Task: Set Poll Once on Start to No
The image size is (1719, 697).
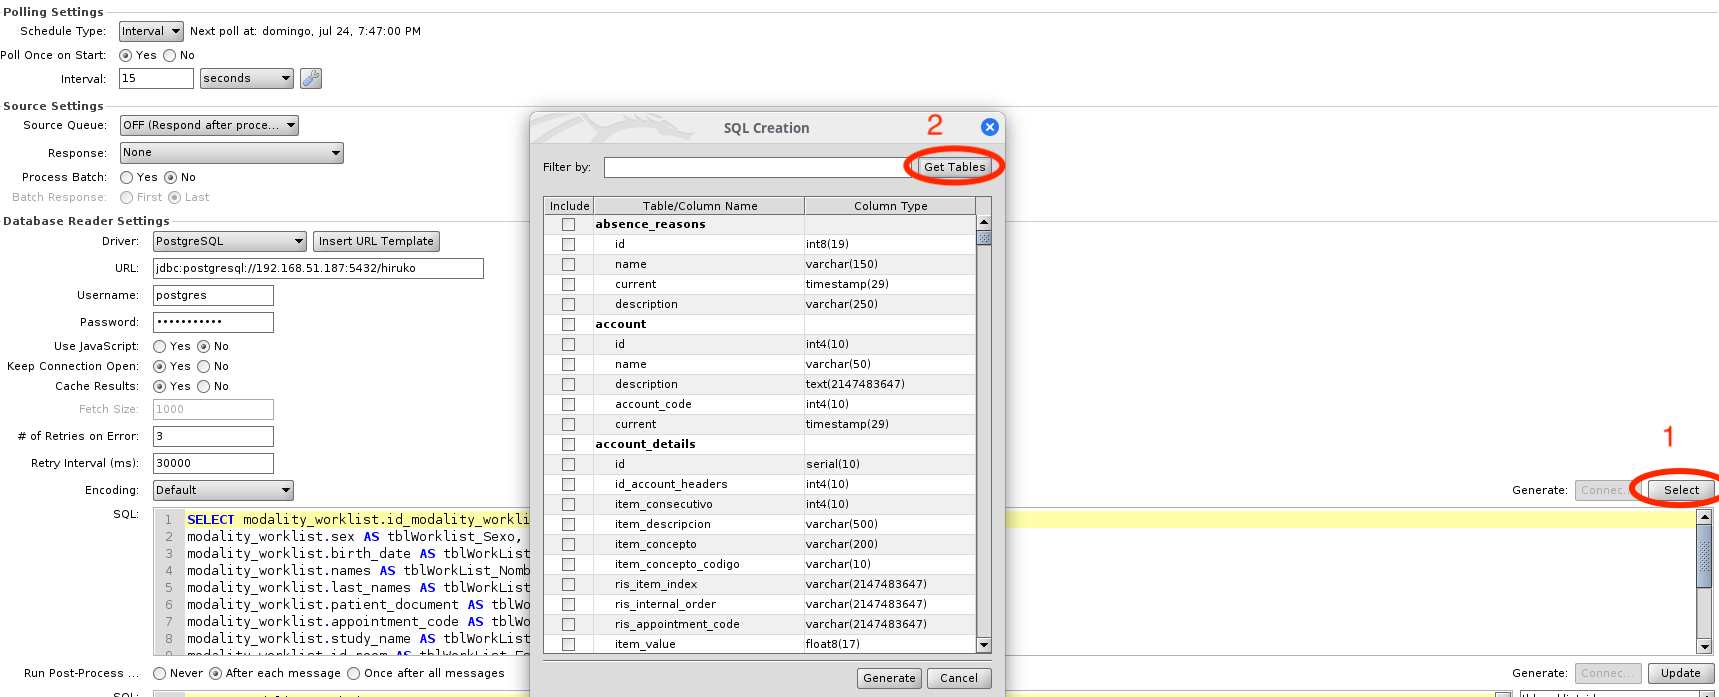Action: [170, 56]
